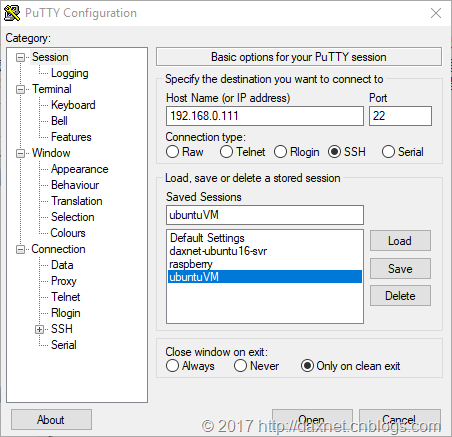Image resolution: width=452 pixels, height=437 pixels.
Task: Choose Serial connection type
Action: [388, 152]
